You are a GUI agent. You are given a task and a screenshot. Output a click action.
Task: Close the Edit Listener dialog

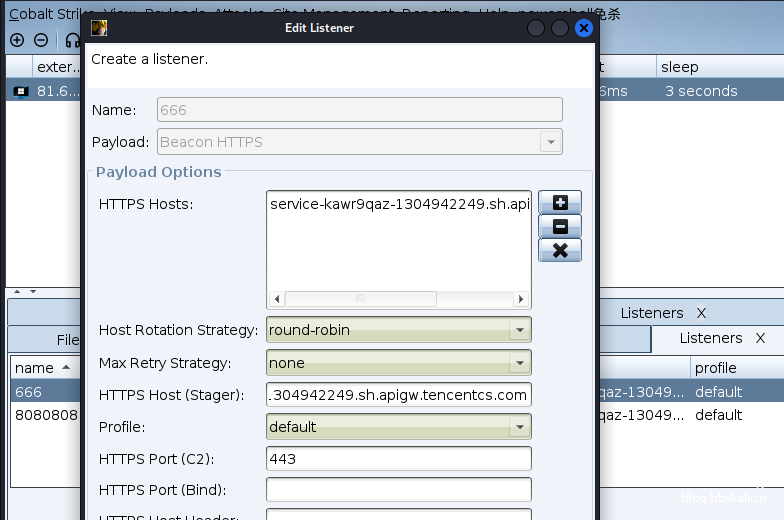point(584,28)
